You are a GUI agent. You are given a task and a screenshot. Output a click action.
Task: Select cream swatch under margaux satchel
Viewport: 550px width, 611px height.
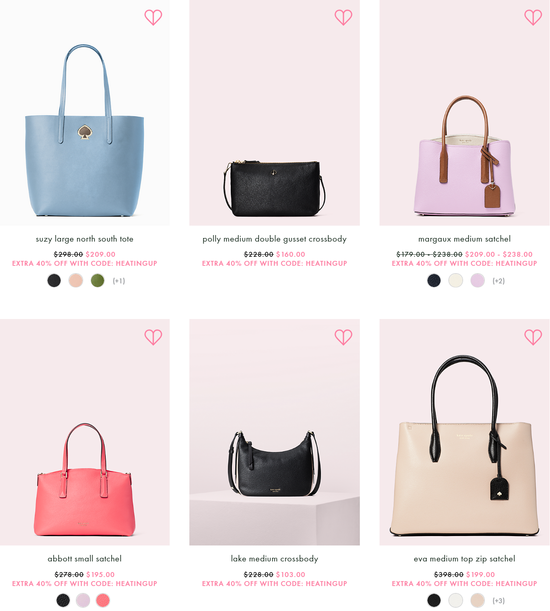[x=456, y=280]
